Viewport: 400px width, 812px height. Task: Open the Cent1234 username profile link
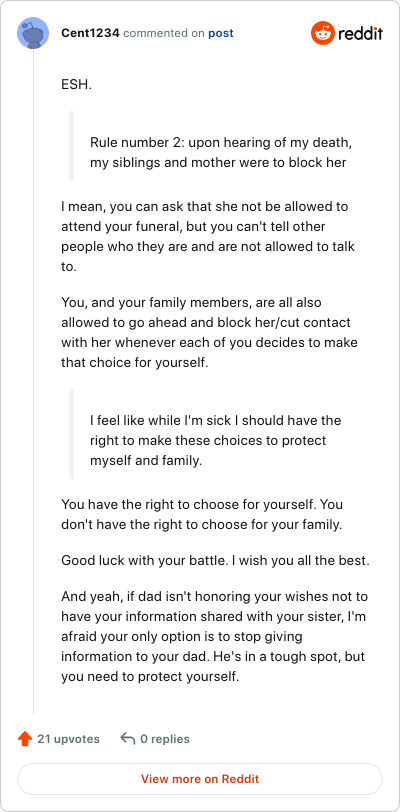click(91, 33)
